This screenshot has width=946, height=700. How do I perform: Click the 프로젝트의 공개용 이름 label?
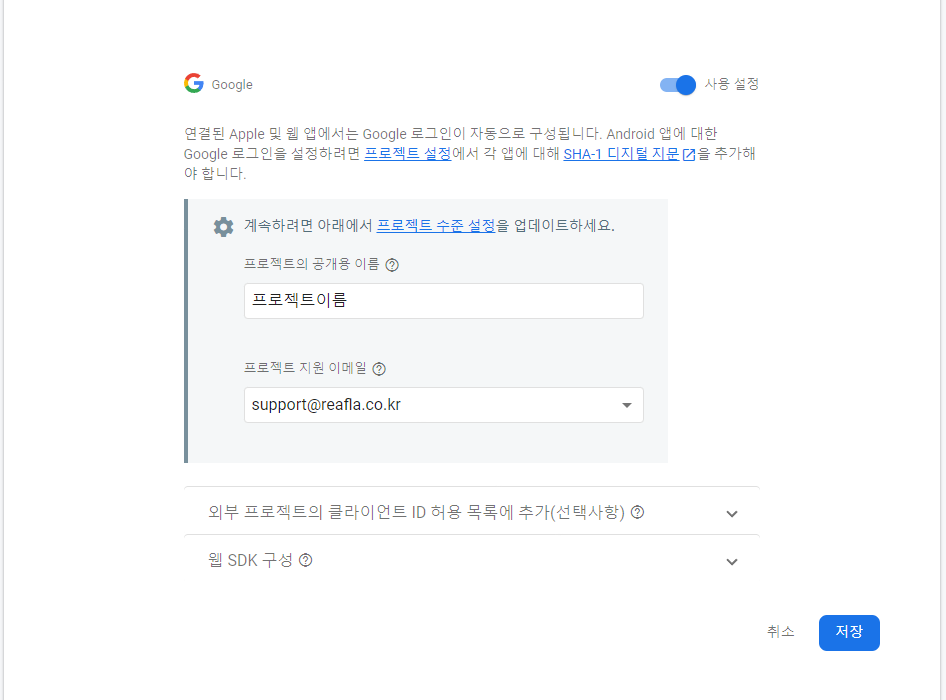(x=312, y=264)
